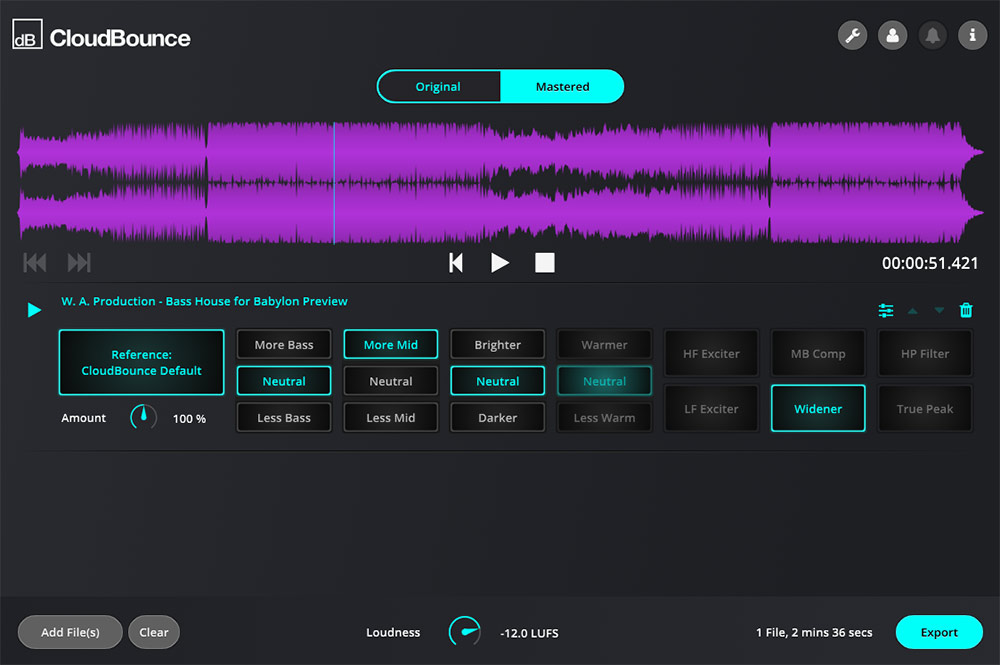Viewport: 1000px width, 665px height.
Task: Toggle the Widener effect
Action: click(x=818, y=409)
